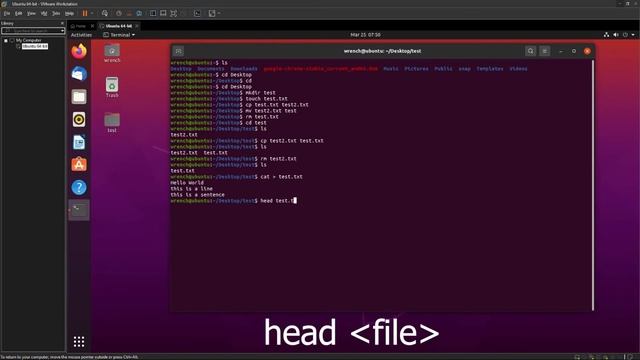The height and width of the screenshot is (360, 640).
Task: Select the Trash icon on desktop
Action: (112, 87)
